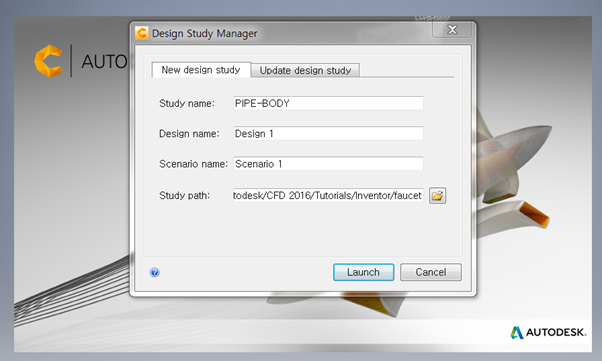The image size is (602, 361).
Task: Click the Design Study Manager title text
Action: point(205,33)
